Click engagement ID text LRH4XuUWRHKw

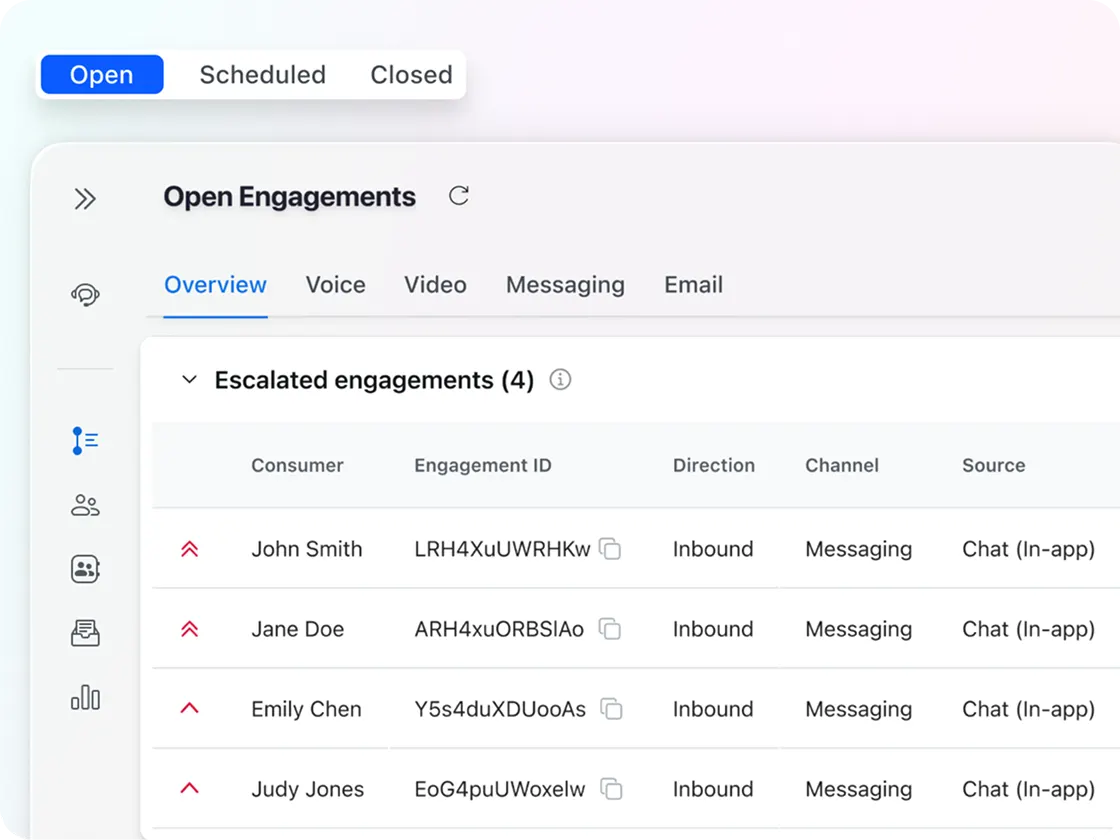click(502, 549)
